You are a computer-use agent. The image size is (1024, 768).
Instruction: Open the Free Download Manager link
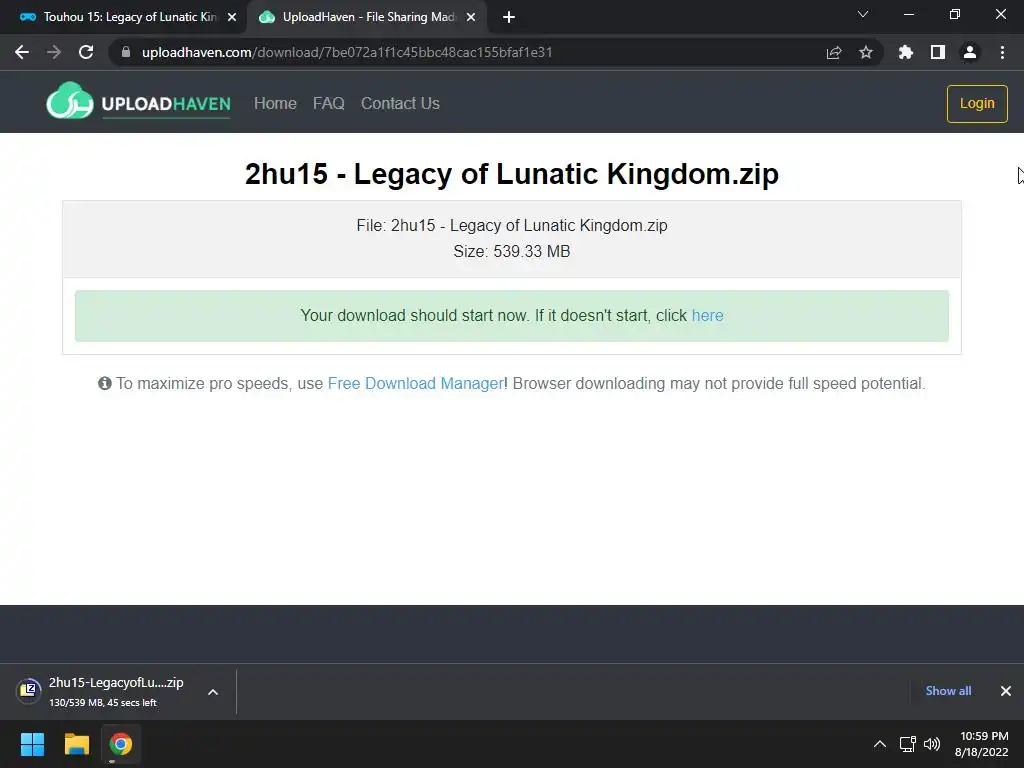tap(415, 383)
